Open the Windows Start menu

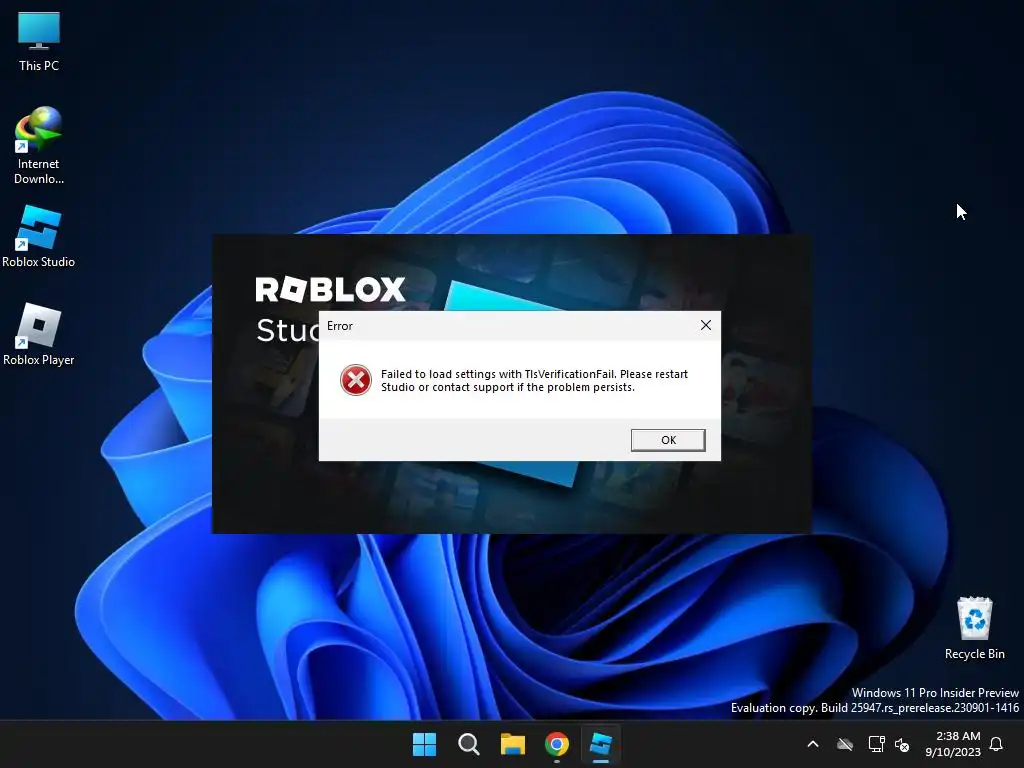[424, 744]
